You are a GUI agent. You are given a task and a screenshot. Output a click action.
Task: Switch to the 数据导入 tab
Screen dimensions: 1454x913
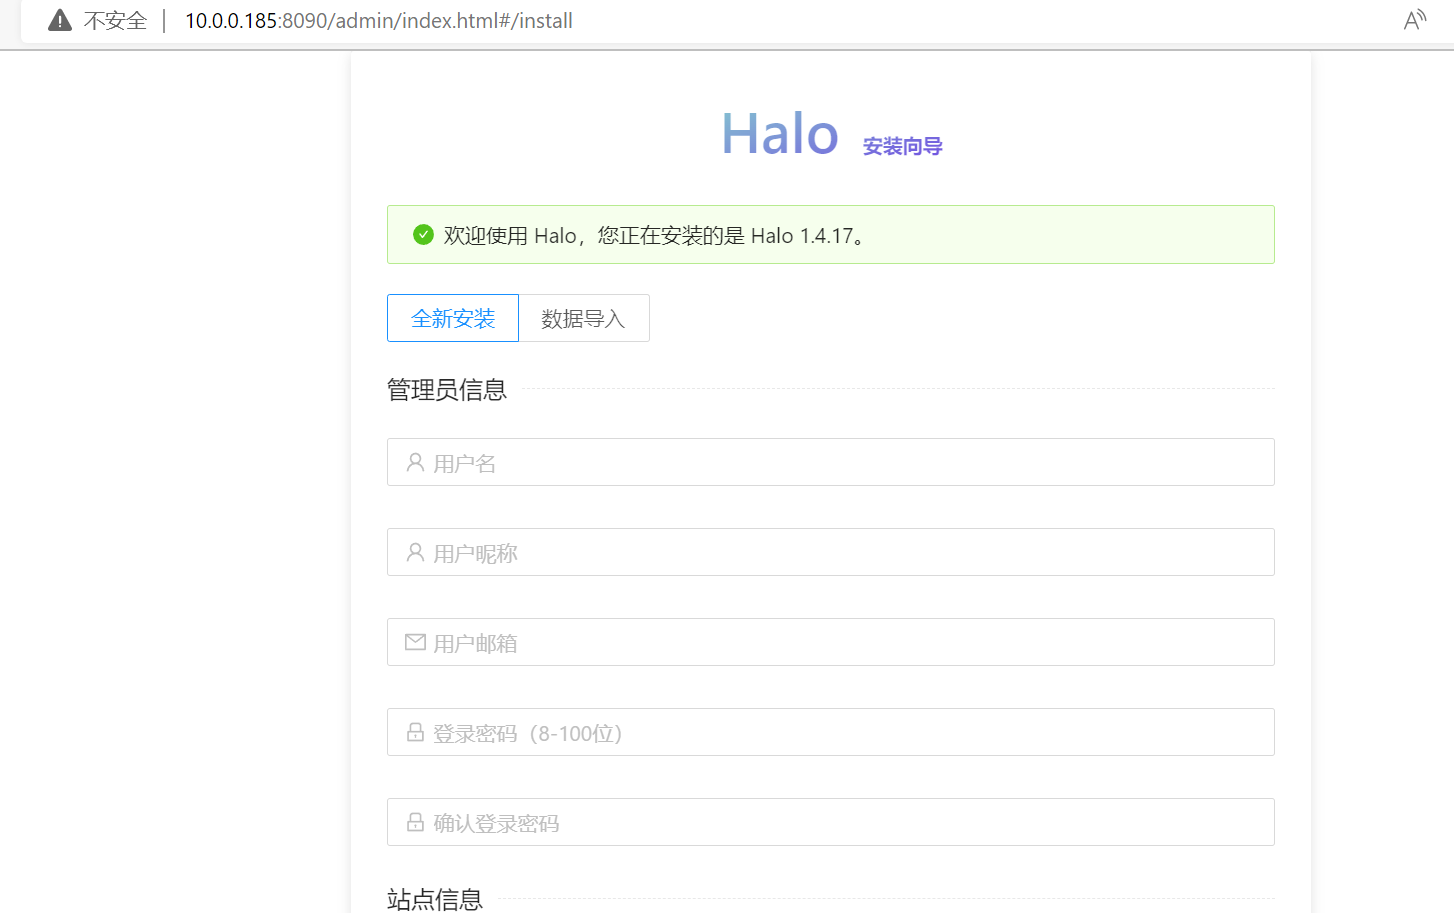(584, 318)
